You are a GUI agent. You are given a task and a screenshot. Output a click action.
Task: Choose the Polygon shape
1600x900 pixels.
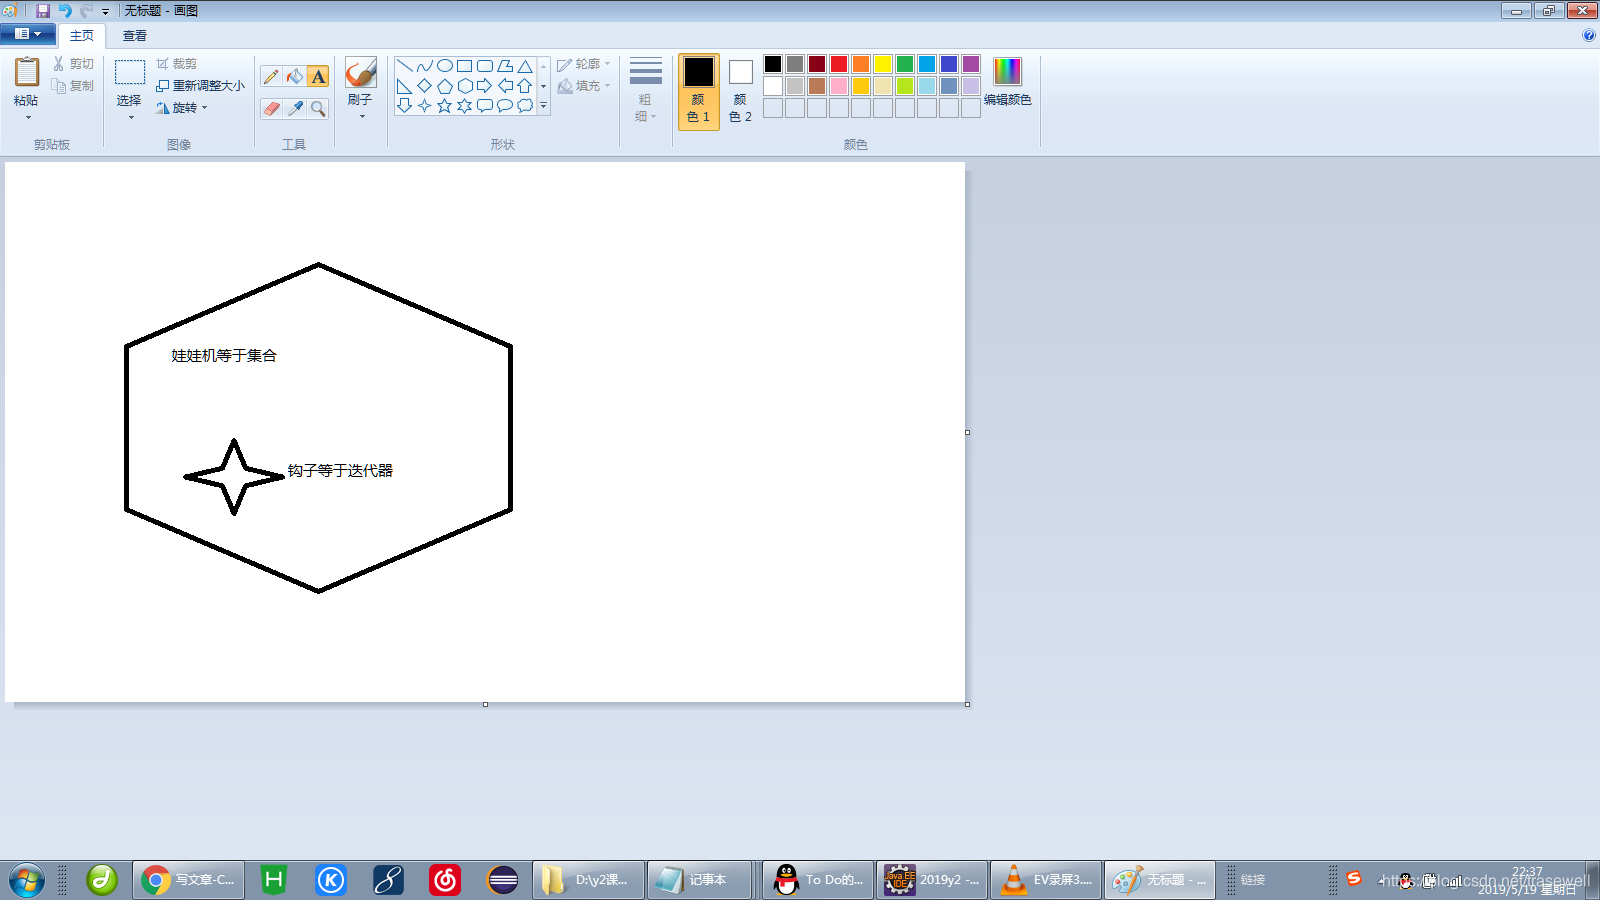click(x=505, y=66)
